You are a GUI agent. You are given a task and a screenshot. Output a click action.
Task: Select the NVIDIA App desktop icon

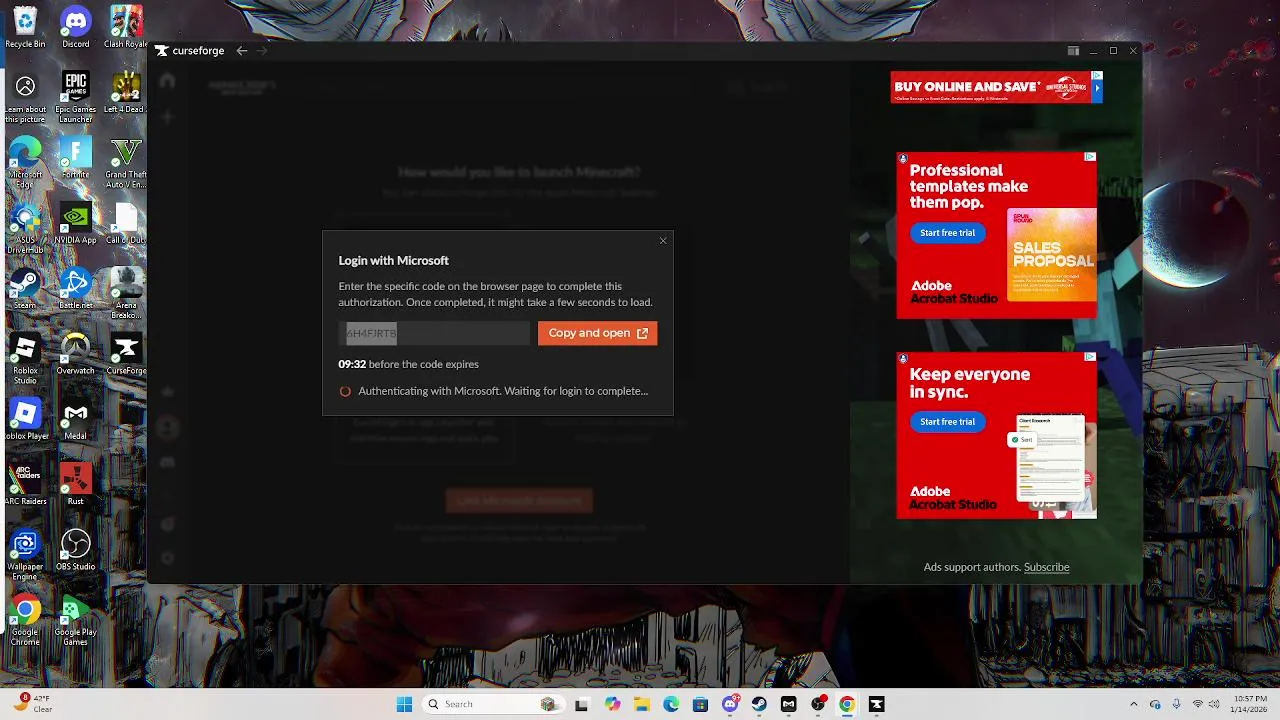76,223
